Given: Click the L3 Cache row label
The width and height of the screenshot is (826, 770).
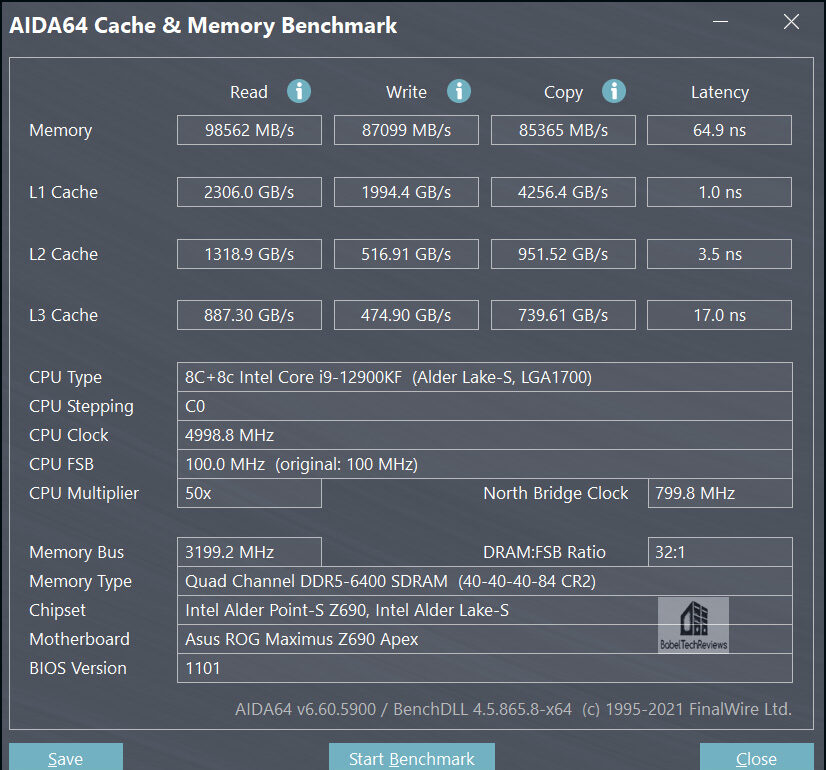Looking at the screenshot, I should click(63, 315).
